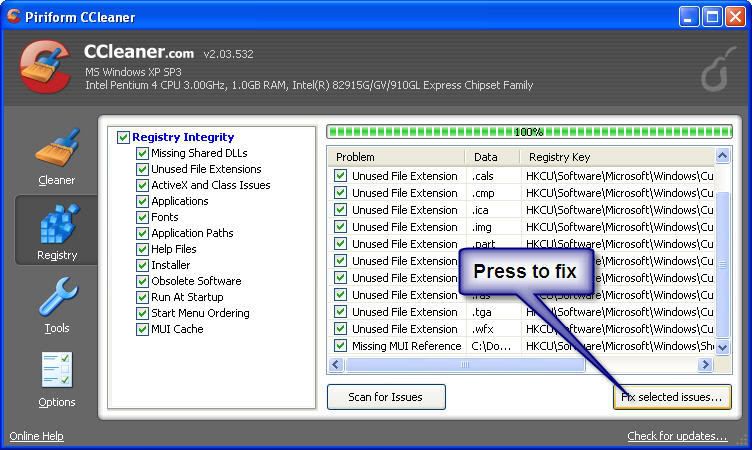Click Fix selected issues button
Screen dimensions: 752x450
tap(672, 397)
